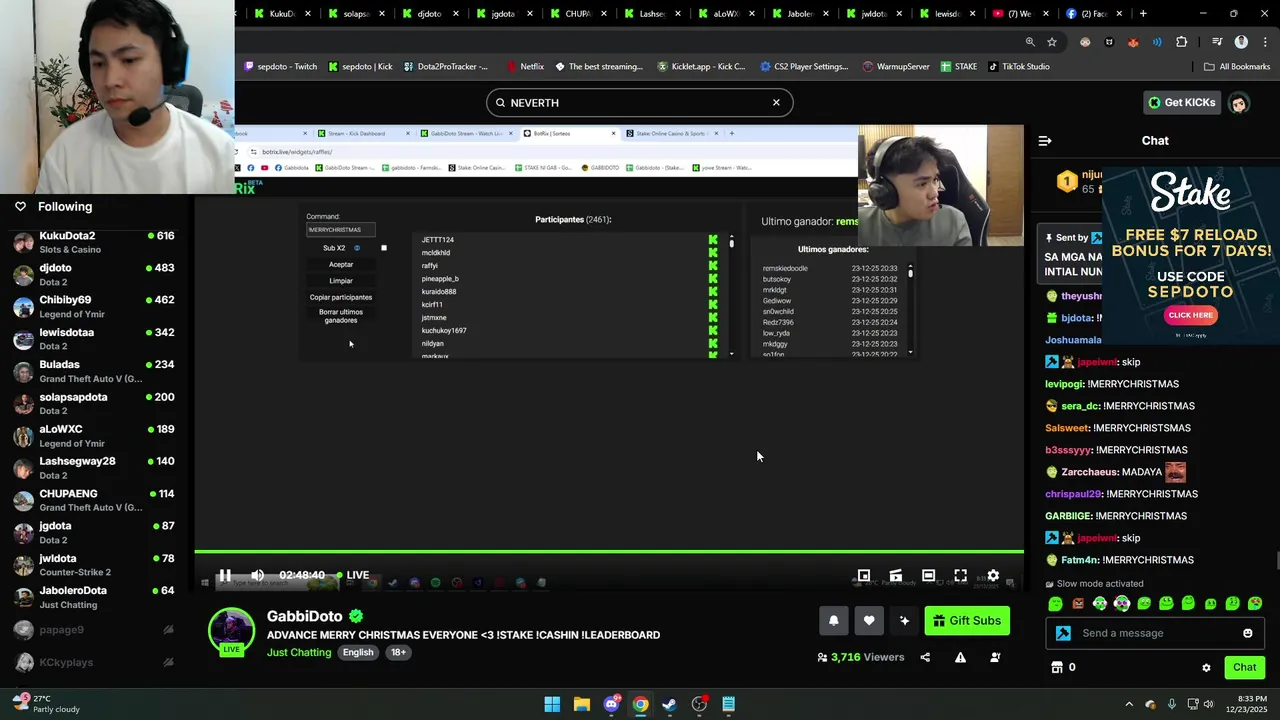Open chat settings gear
Viewport: 1280px width, 720px height.
click(x=1206, y=667)
